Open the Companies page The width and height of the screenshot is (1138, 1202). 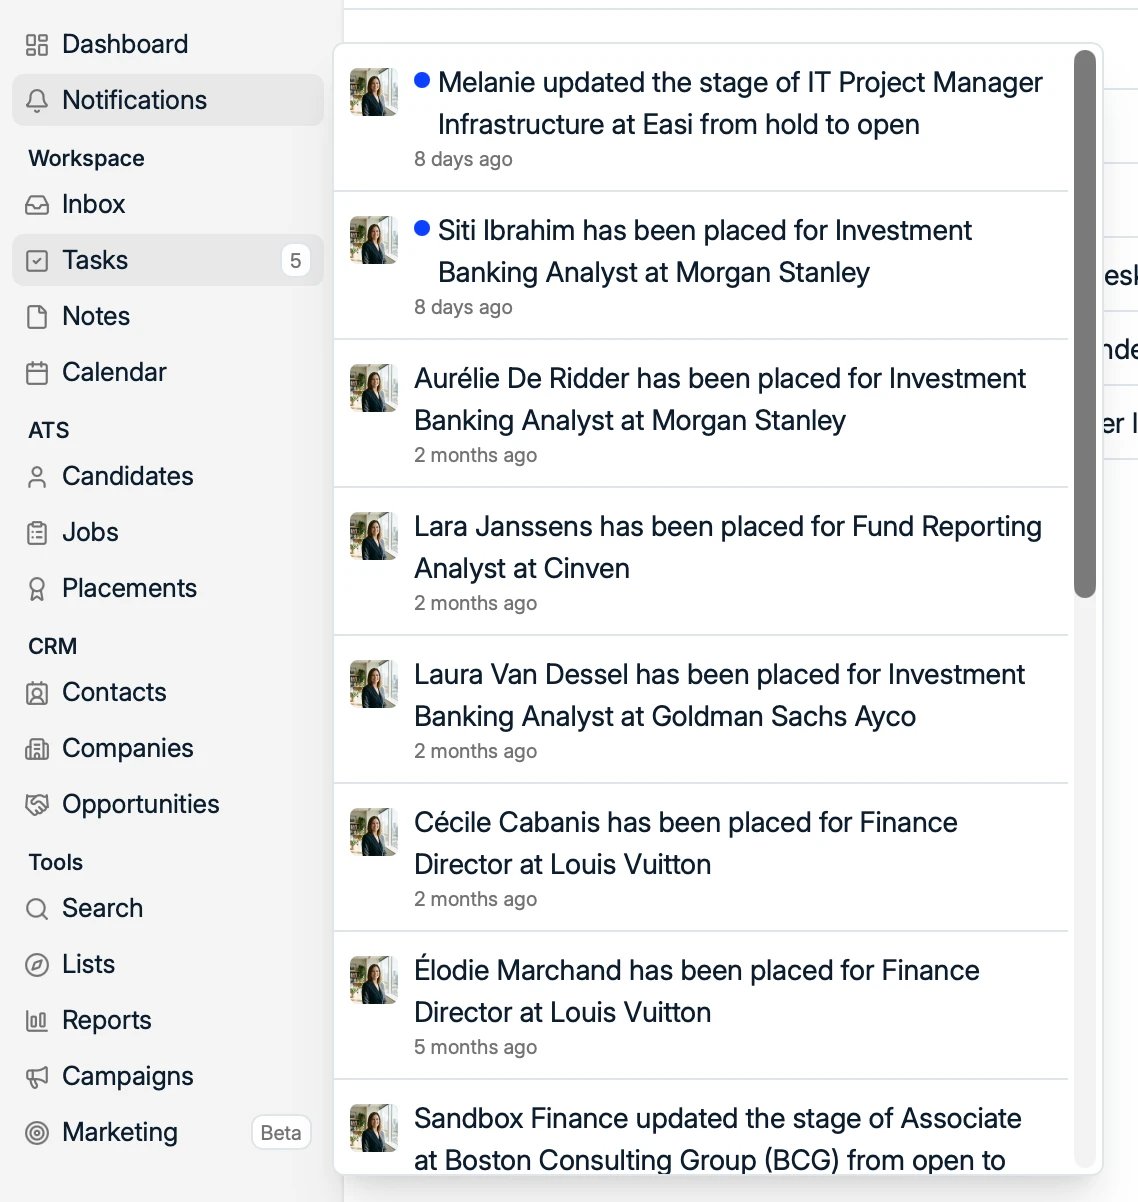(x=128, y=748)
